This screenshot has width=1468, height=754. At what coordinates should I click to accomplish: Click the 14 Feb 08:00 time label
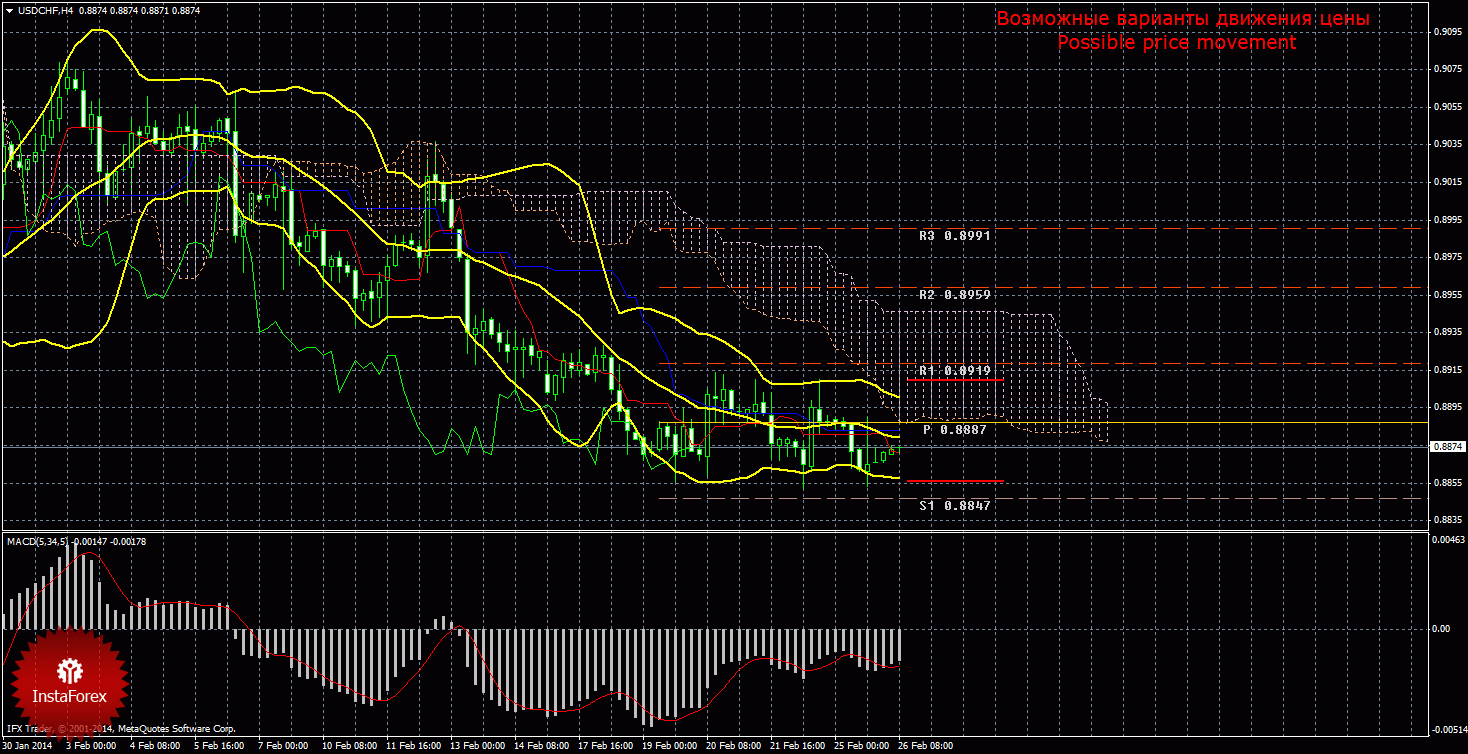click(541, 746)
